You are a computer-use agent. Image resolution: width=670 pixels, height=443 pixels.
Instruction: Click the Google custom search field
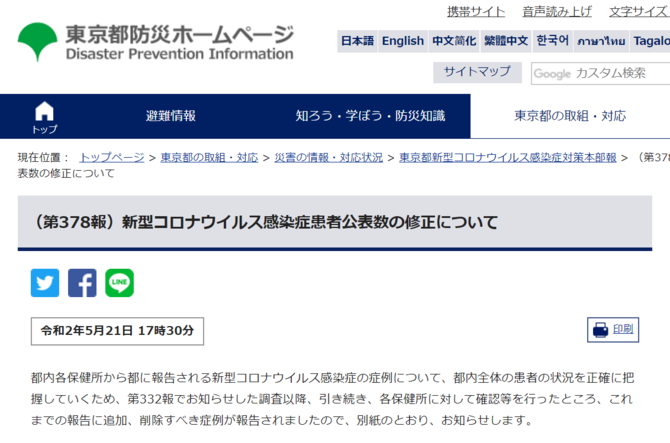(x=600, y=73)
